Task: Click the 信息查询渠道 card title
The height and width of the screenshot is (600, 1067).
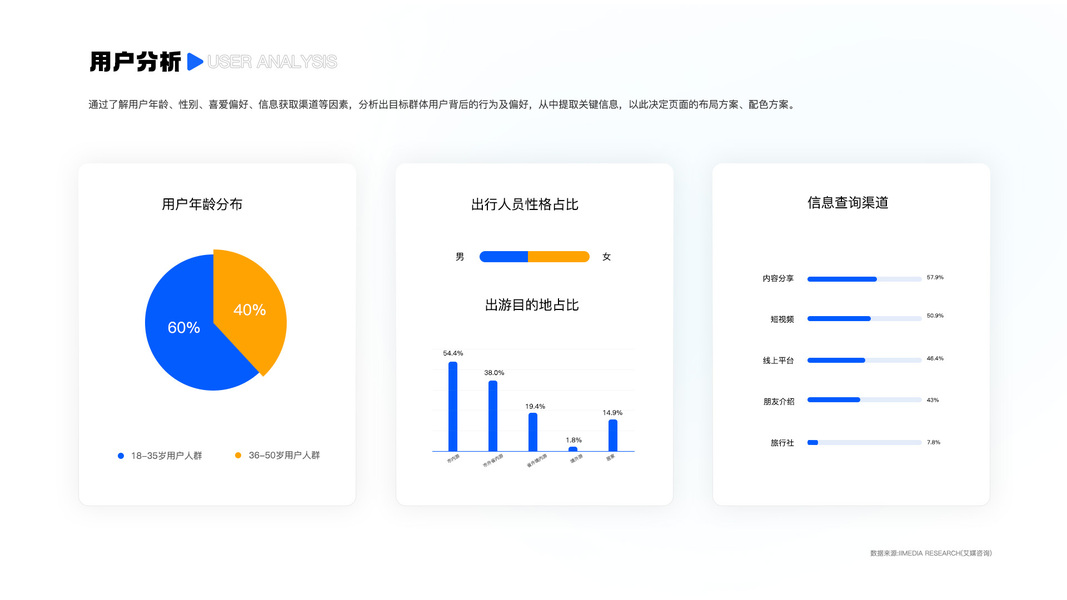Action: point(848,203)
